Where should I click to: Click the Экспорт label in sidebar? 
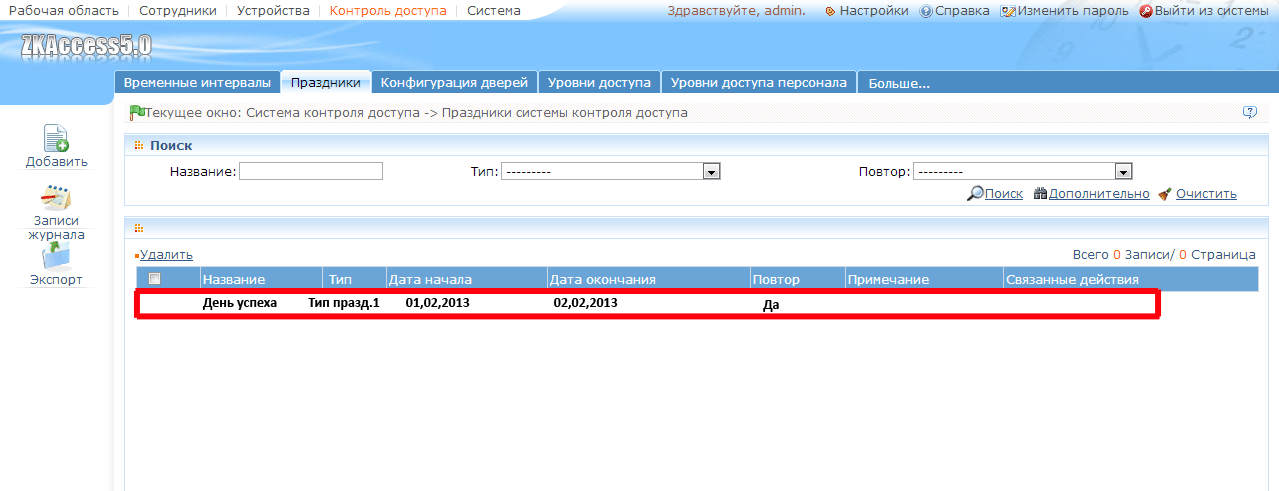click(x=56, y=280)
